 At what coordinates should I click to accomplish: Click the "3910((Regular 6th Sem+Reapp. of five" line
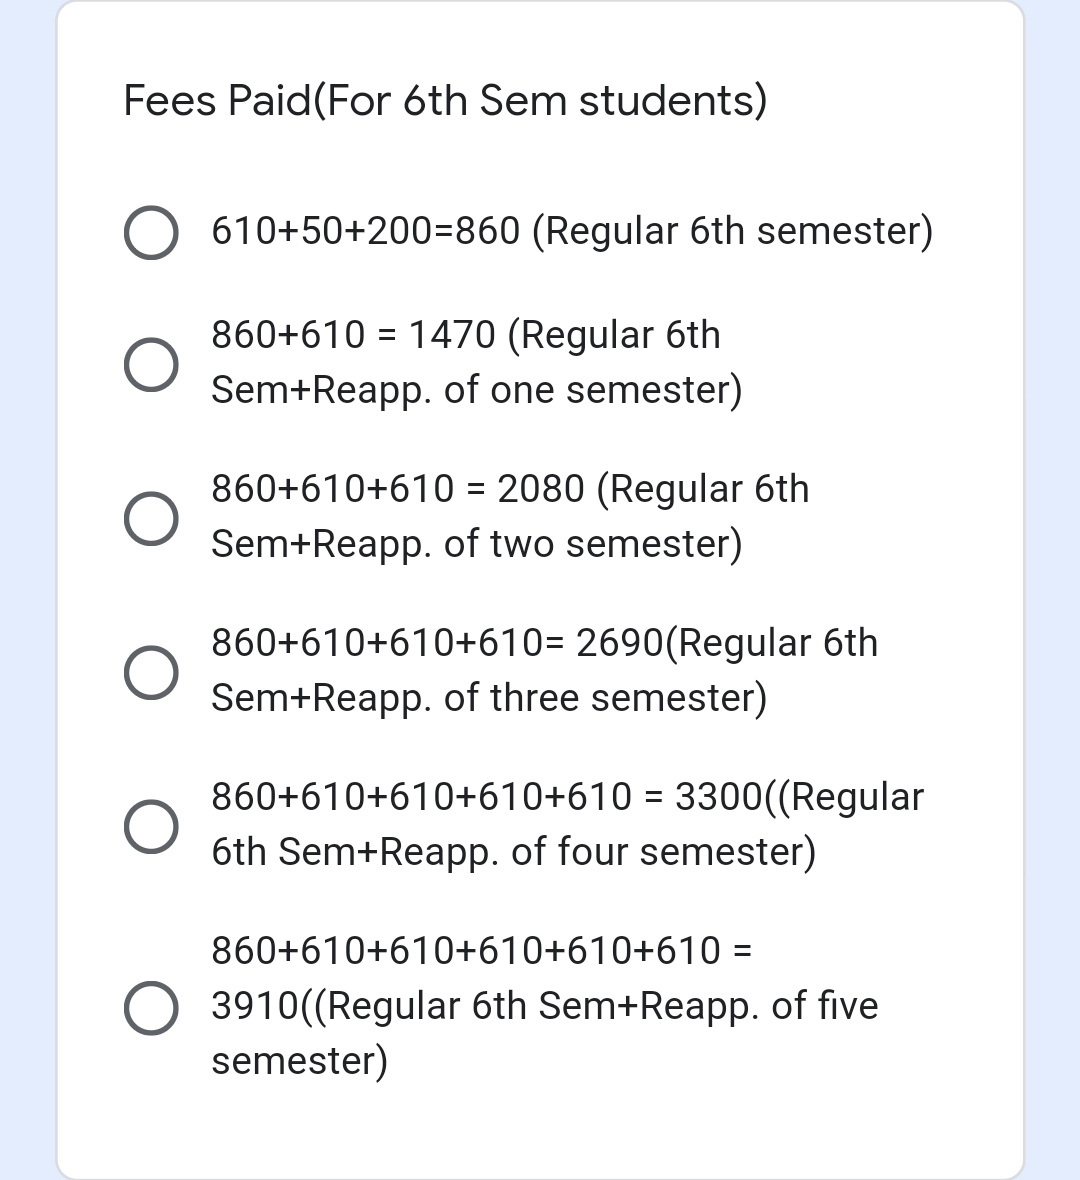point(544,1005)
